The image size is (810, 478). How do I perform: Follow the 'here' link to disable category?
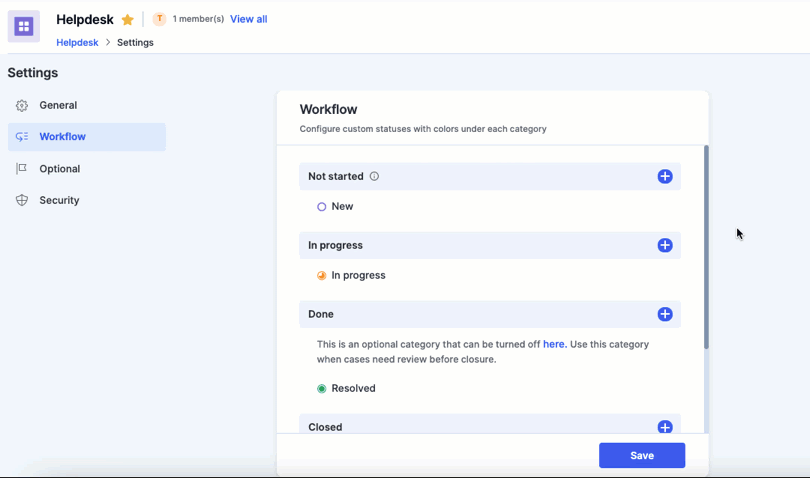tap(555, 344)
